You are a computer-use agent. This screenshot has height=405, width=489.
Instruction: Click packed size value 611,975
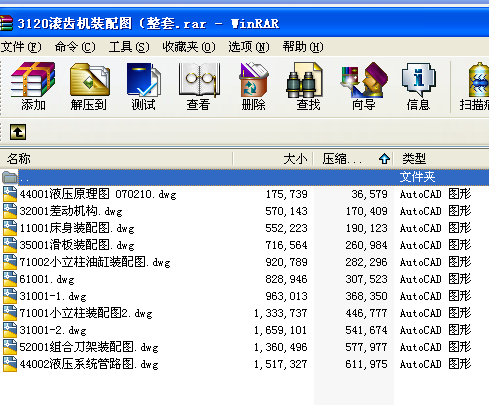coord(366,364)
